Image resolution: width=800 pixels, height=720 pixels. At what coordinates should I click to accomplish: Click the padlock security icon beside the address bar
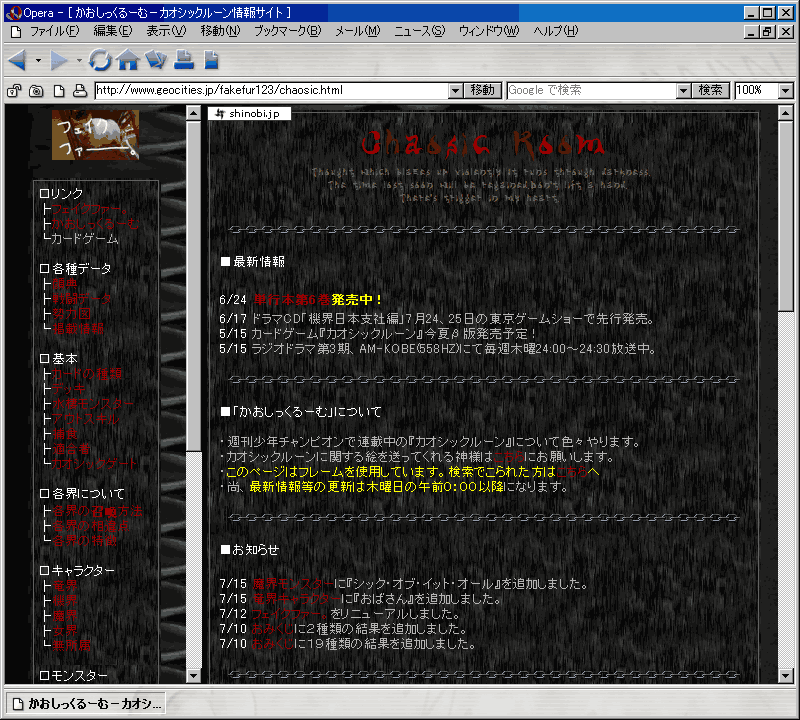click(14, 90)
